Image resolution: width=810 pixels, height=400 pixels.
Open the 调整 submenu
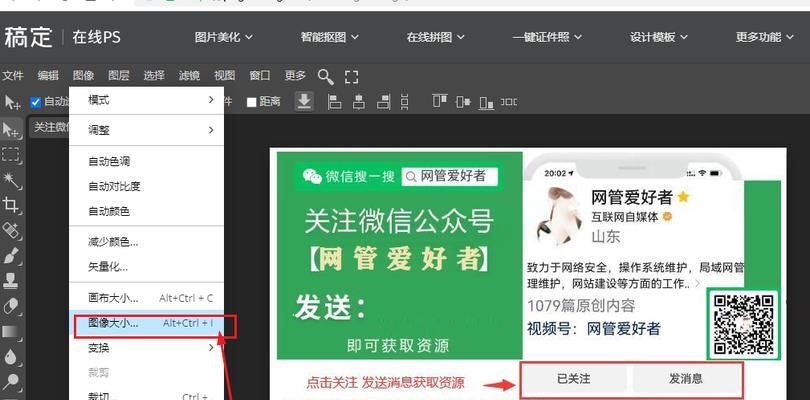coord(147,130)
